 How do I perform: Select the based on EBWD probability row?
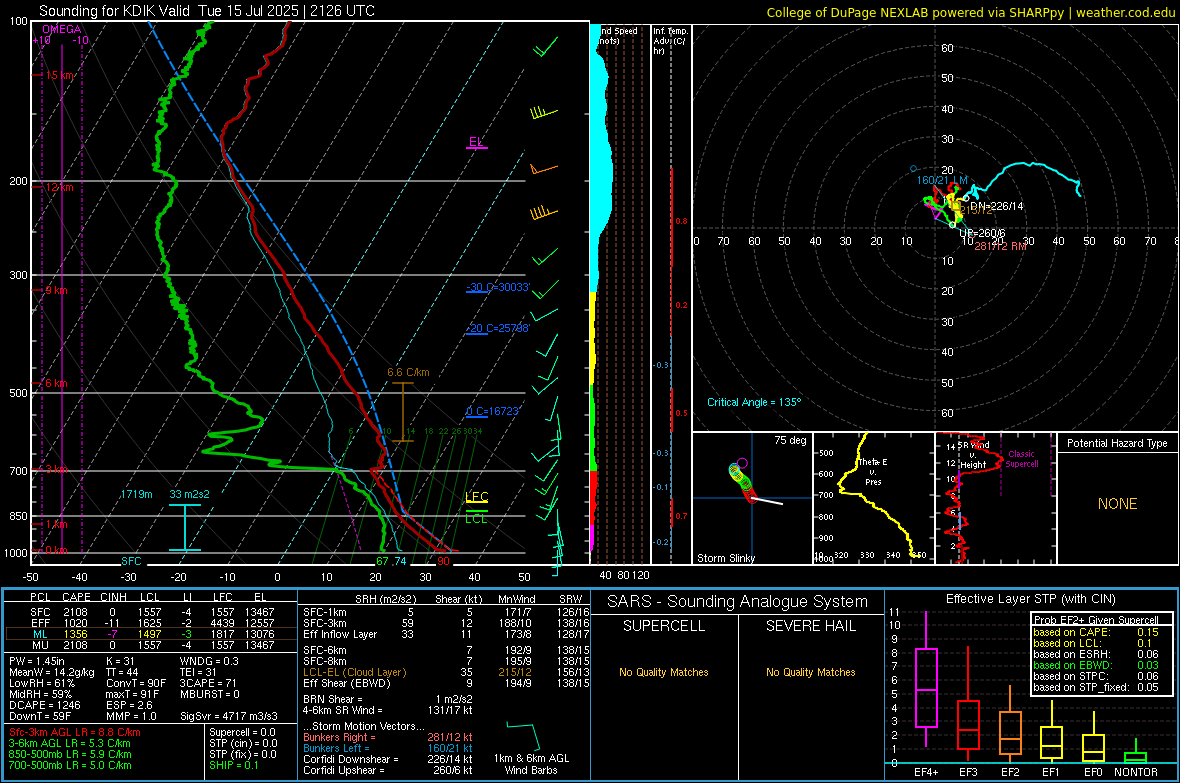coord(1096,665)
